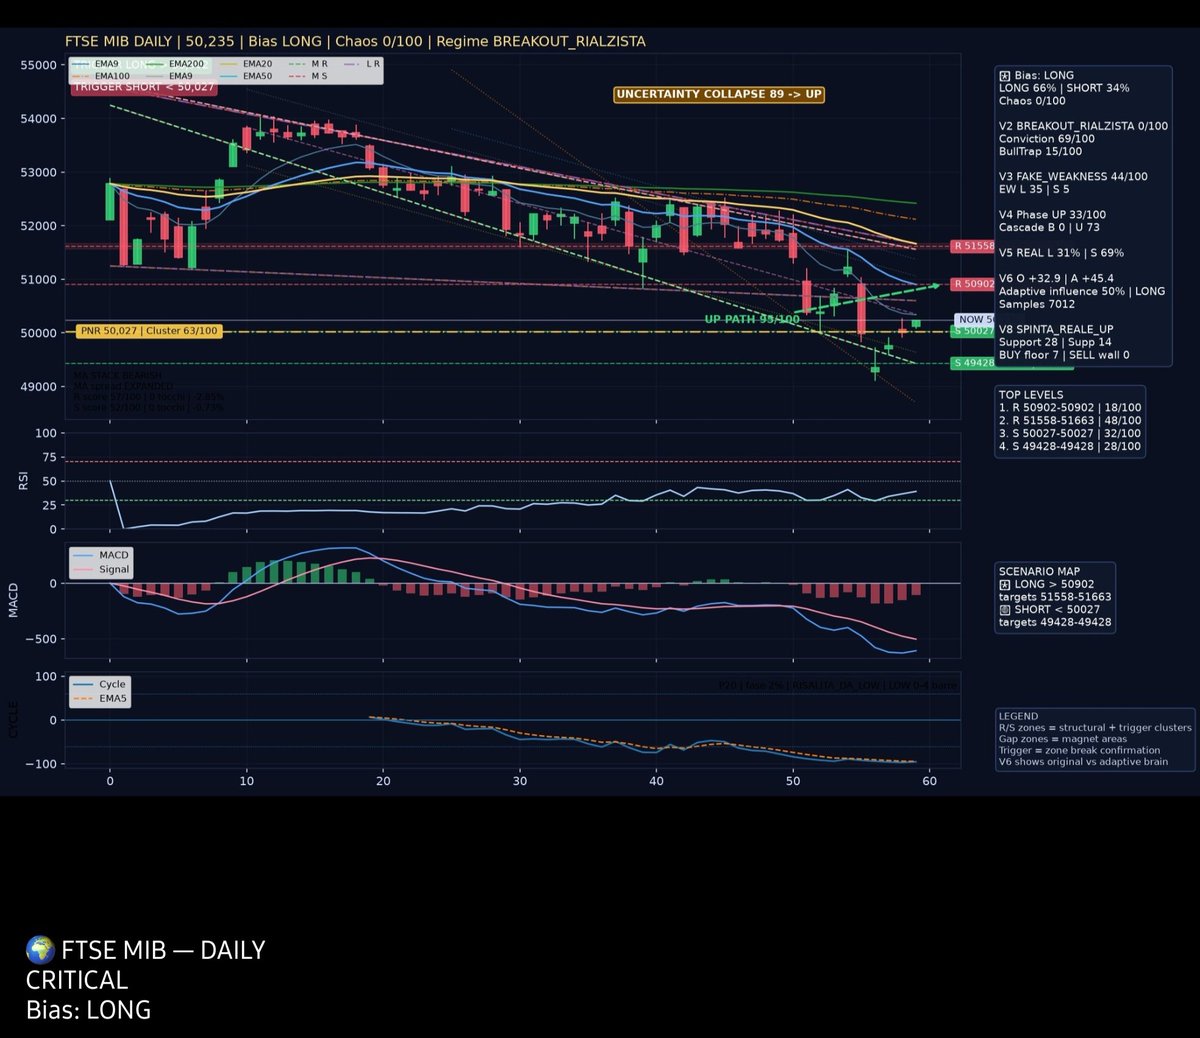The height and width of the screenshot is (1038, 1200).
Task: Click the red R 51558 price tag
Action: 973,246
